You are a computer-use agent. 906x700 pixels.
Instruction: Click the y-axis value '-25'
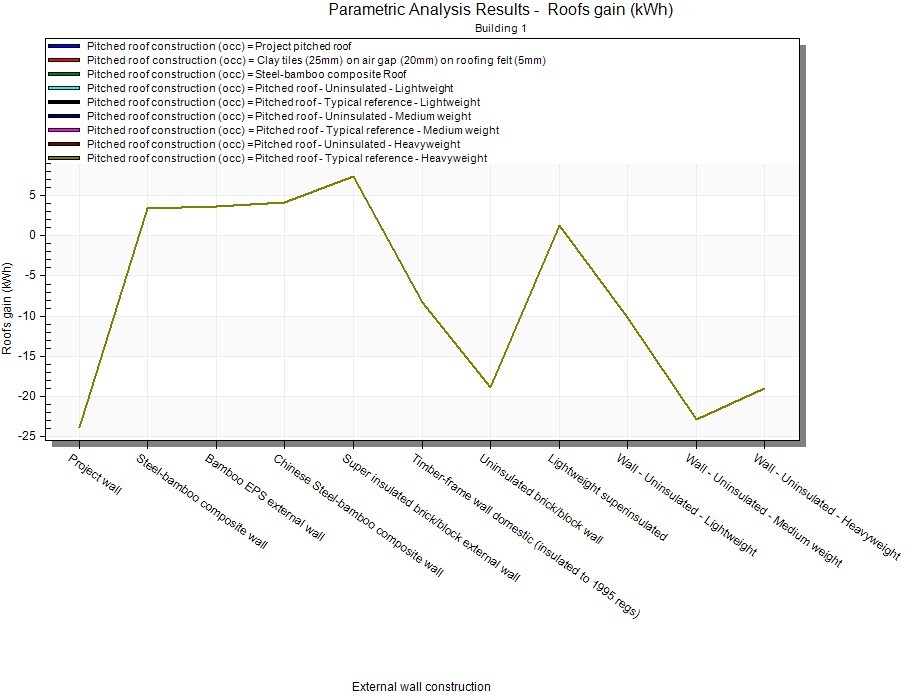pos(28,436)
